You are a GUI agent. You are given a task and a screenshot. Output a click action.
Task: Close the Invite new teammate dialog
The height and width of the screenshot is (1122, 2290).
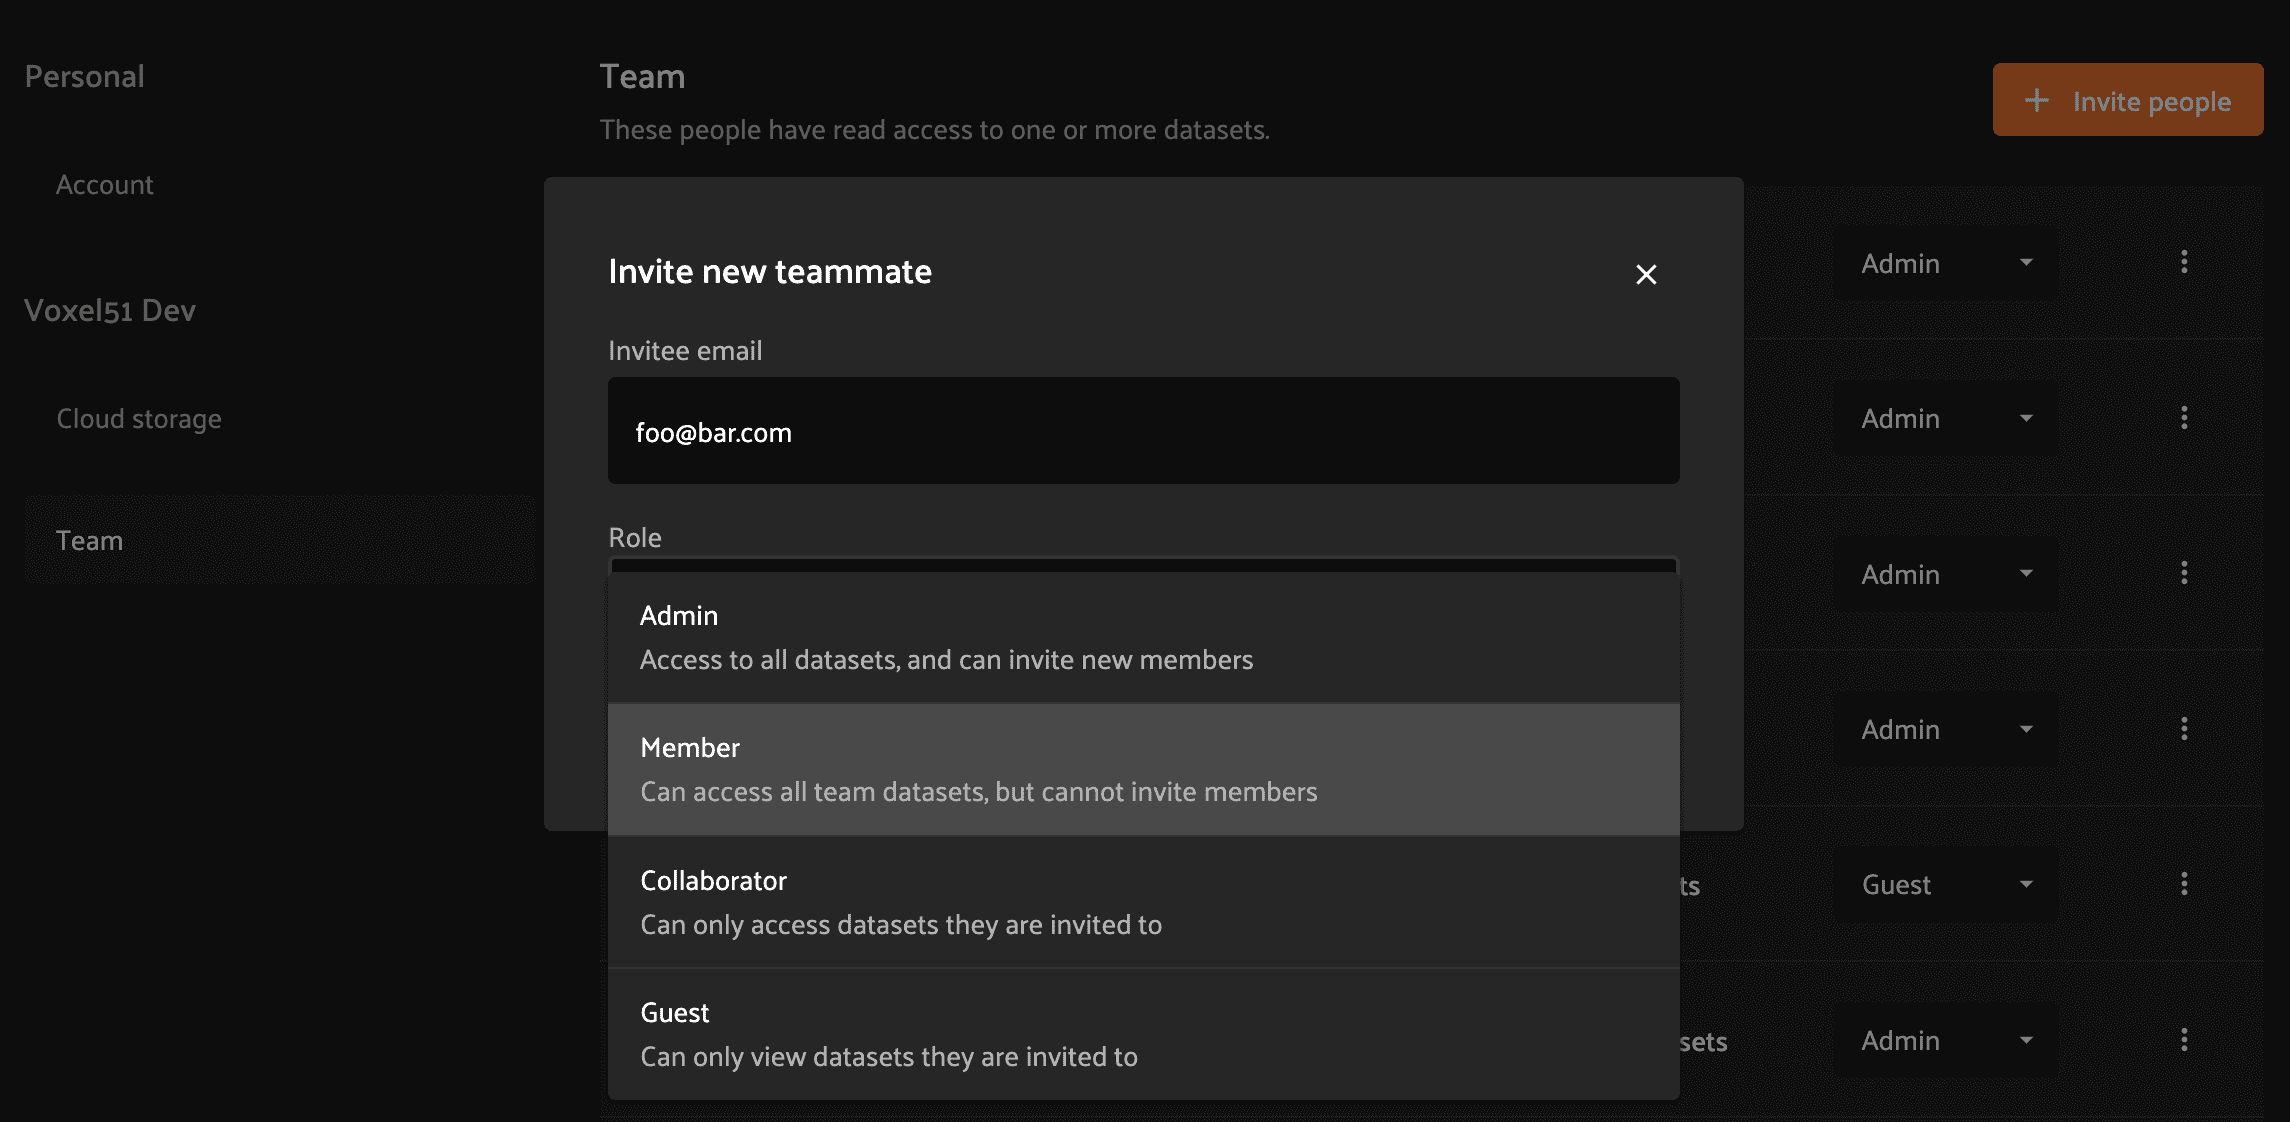pyautogui.click(x=1646, y=274)
